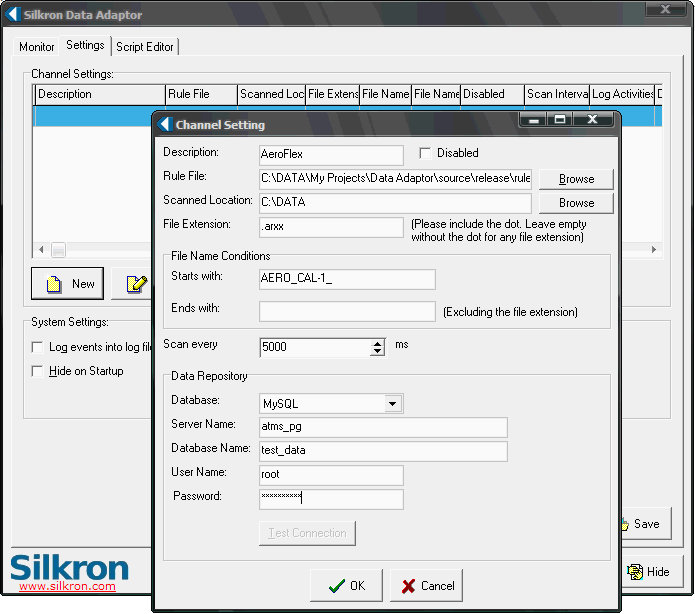This screenshot has width=695, height=614.
Task: Enable Log events into log file
Action: [x=38, y=347]
